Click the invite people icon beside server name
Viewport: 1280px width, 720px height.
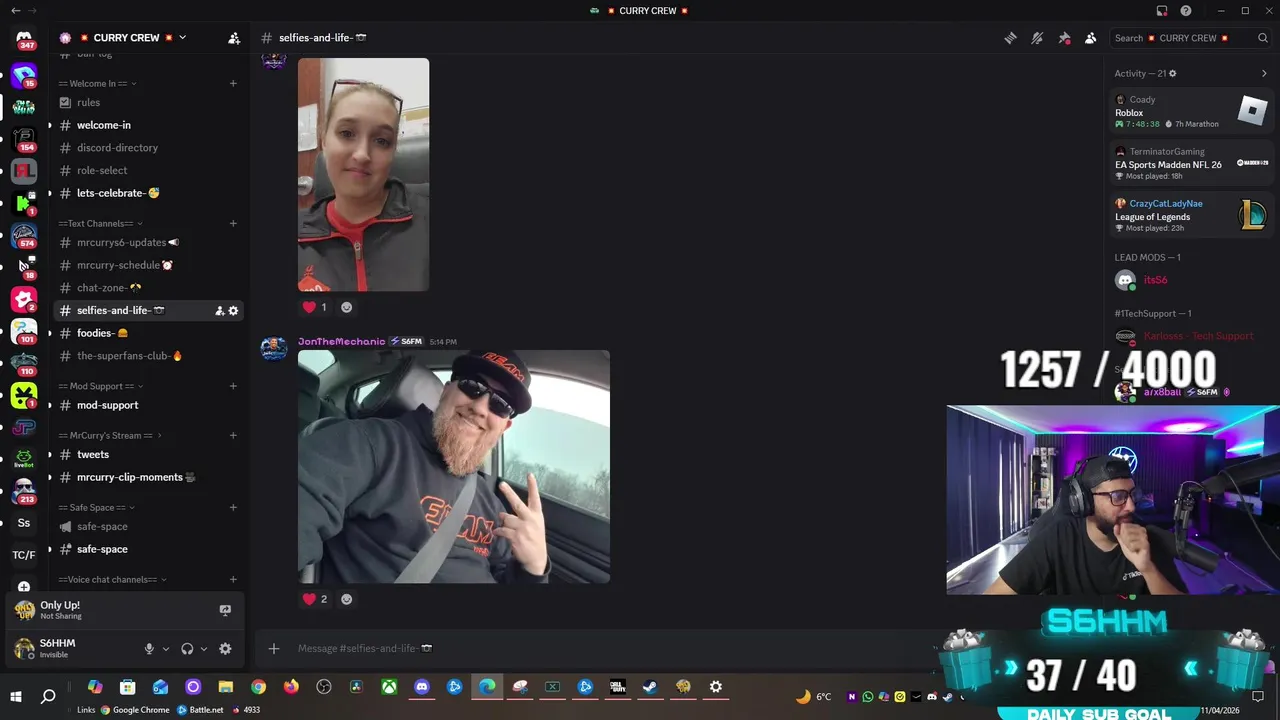[234, 38]
